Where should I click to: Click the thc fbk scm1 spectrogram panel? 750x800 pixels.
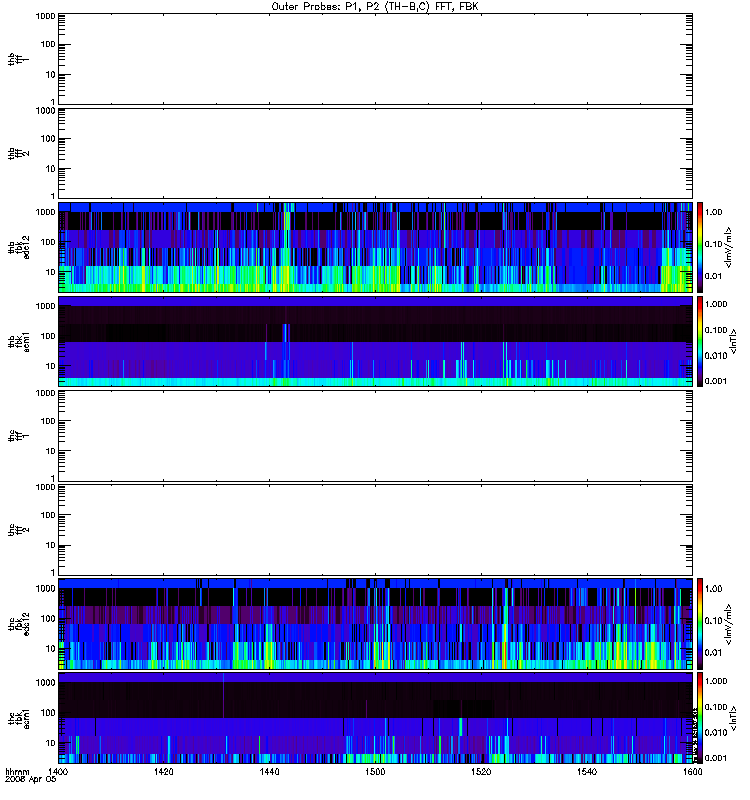pyautogui.click(x=375, y=718)
